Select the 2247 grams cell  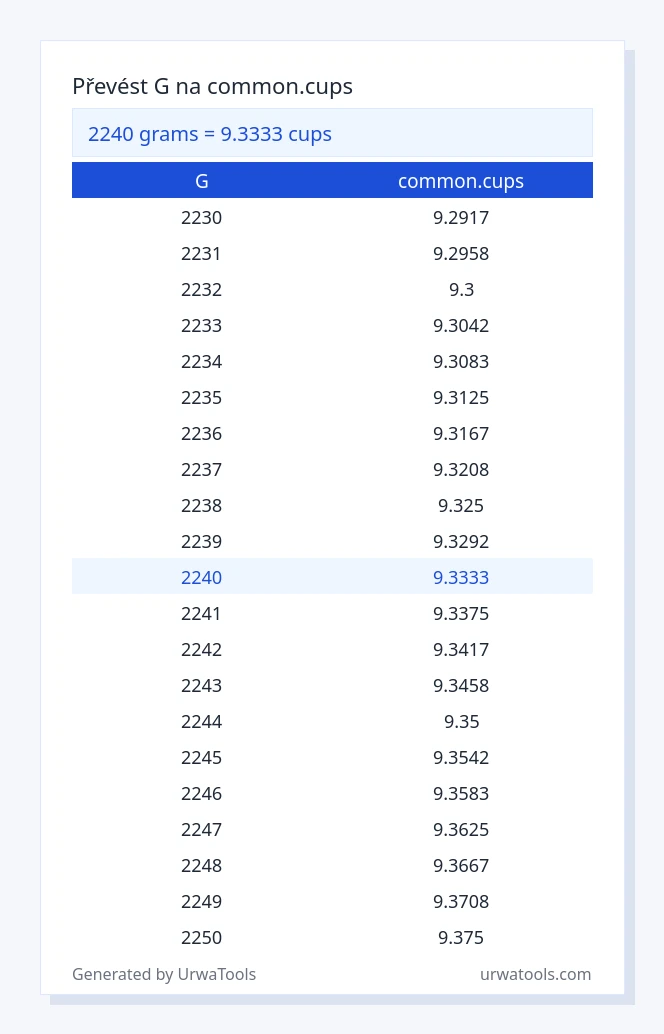tap(202, 829)
